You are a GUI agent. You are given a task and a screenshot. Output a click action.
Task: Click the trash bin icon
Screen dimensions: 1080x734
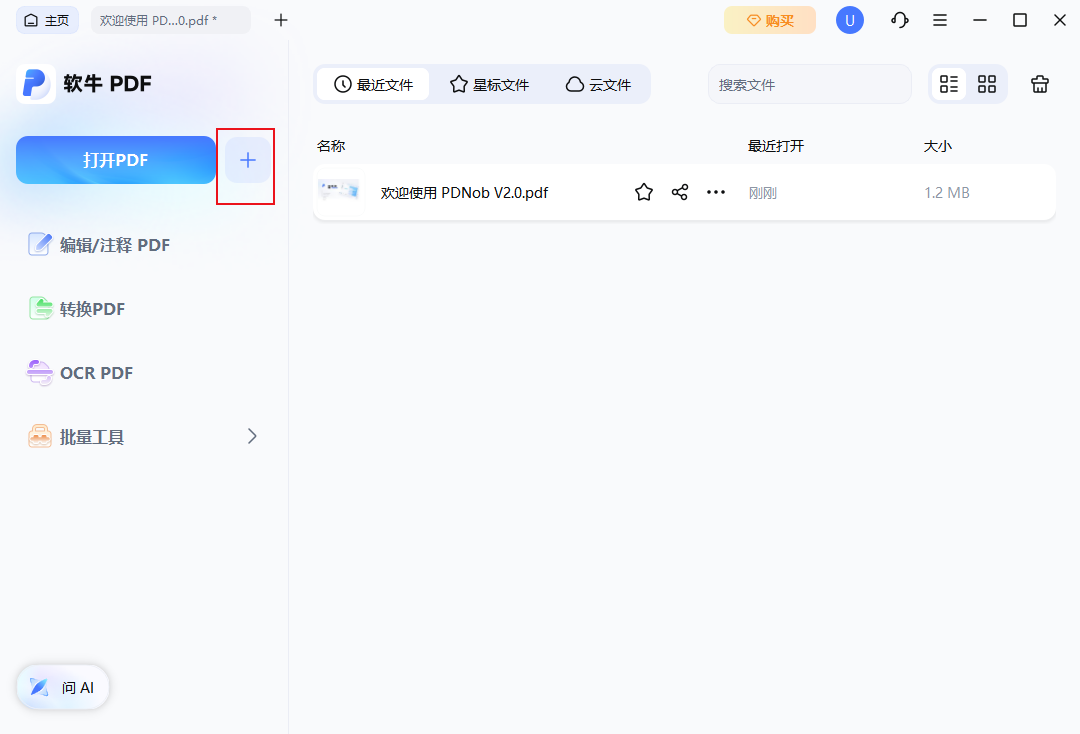coord(1039,84)
